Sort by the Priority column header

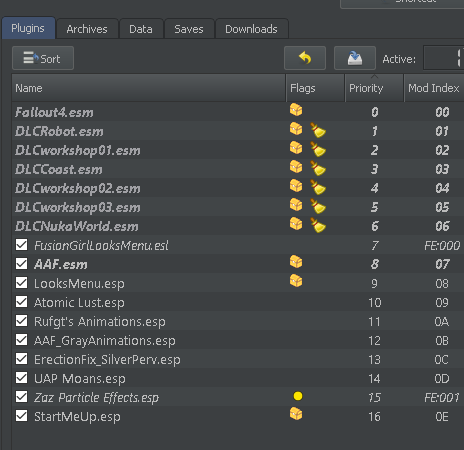coord(374,88)
